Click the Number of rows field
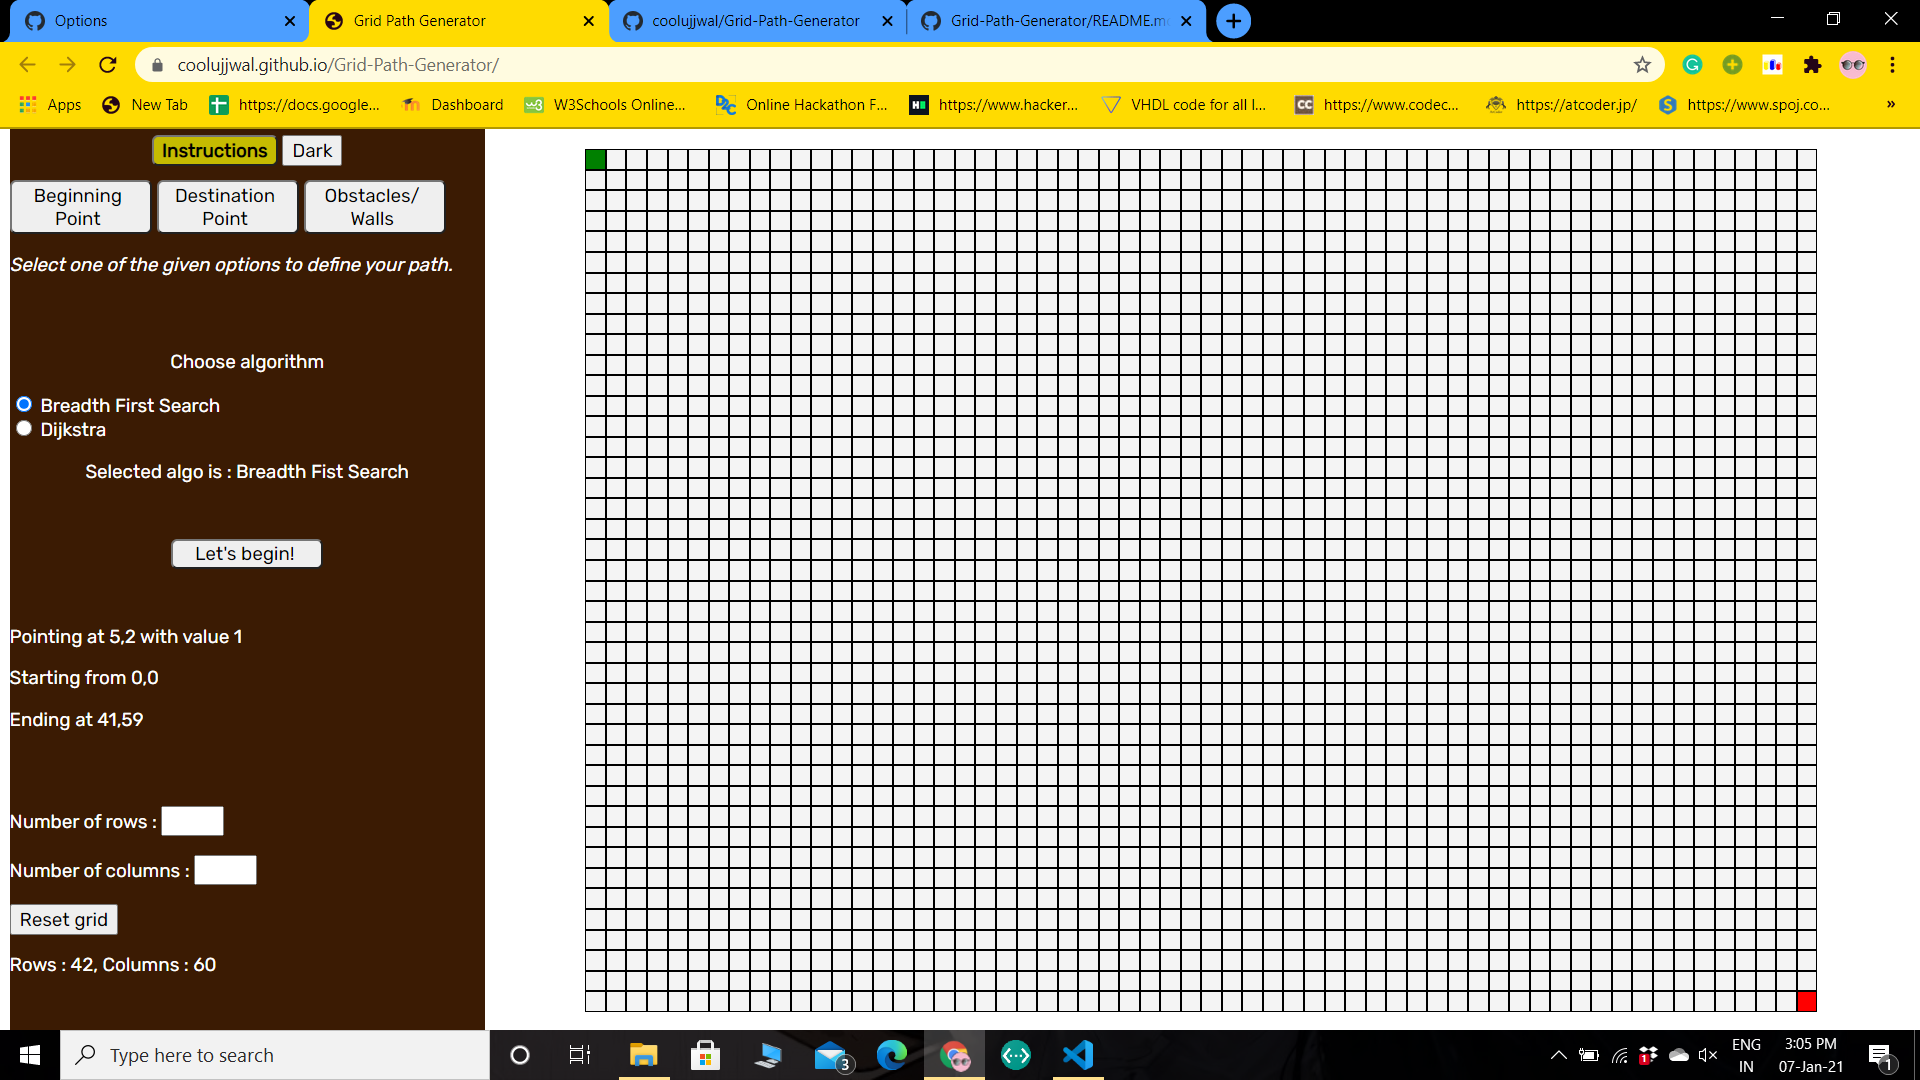This screenshot has height=1080, width=1920. pos(192,821)
